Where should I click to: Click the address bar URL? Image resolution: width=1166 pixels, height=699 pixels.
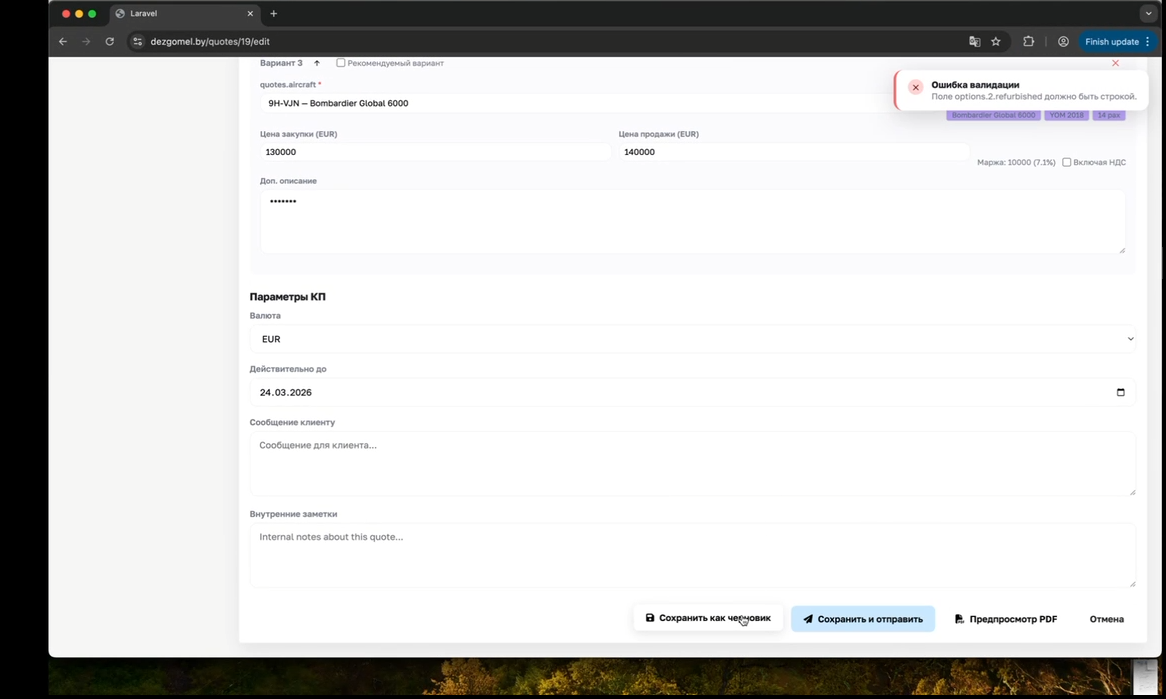click(x=210, y=42)
